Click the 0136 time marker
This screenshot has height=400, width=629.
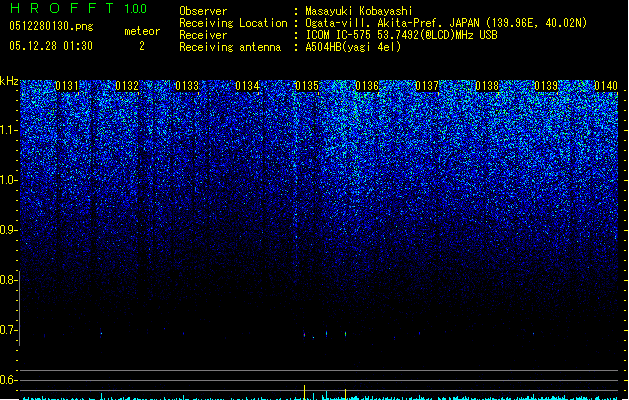click(x=367, y=86)
